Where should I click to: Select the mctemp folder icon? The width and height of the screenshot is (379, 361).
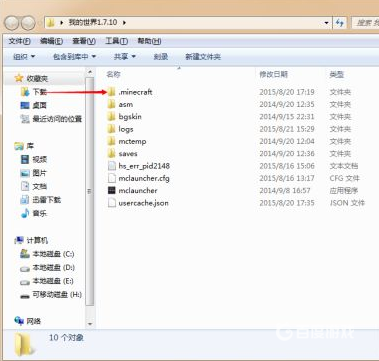point(111,141)
